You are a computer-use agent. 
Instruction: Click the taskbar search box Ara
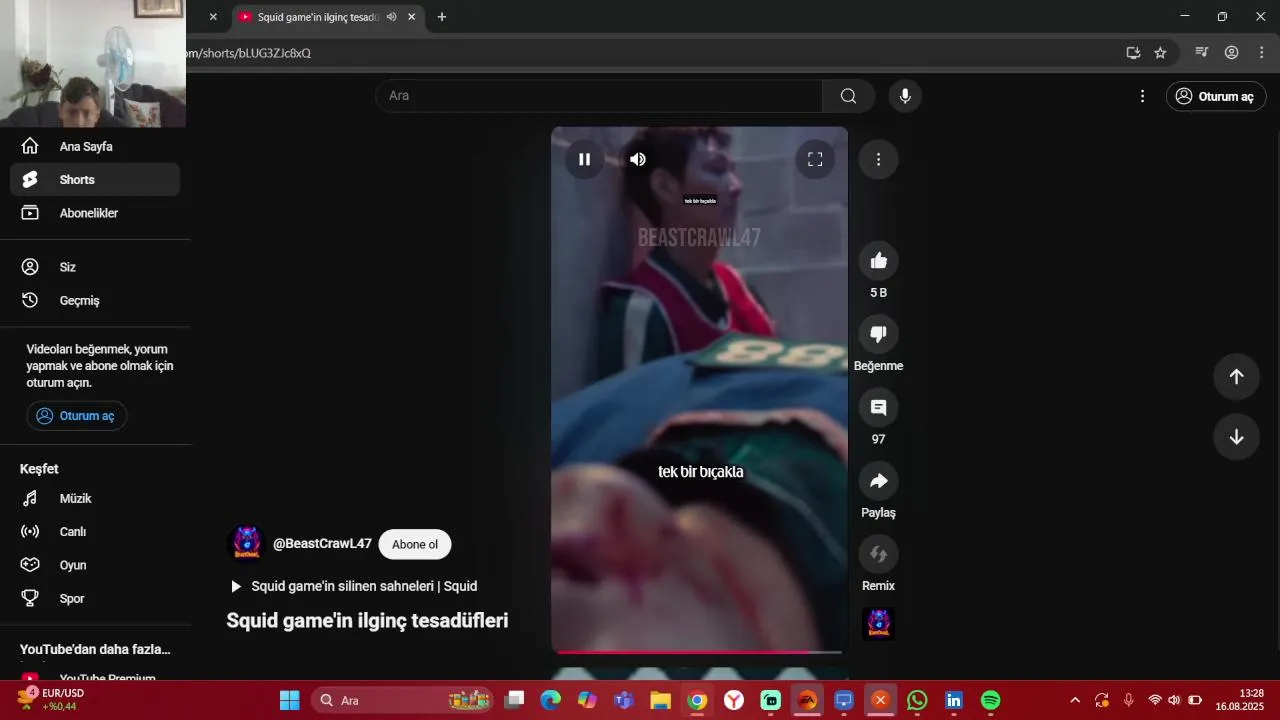point(403,700)
